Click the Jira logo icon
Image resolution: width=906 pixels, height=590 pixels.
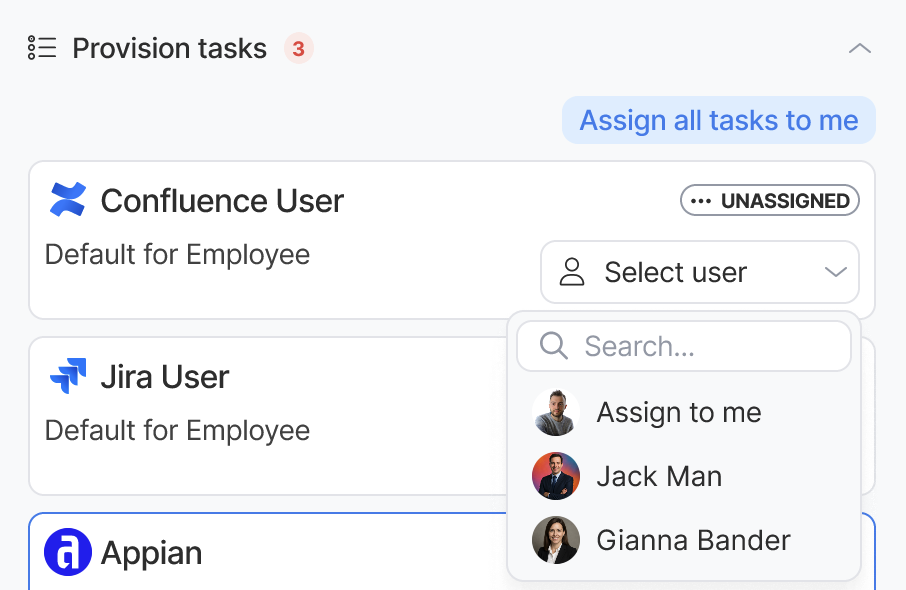68,377
